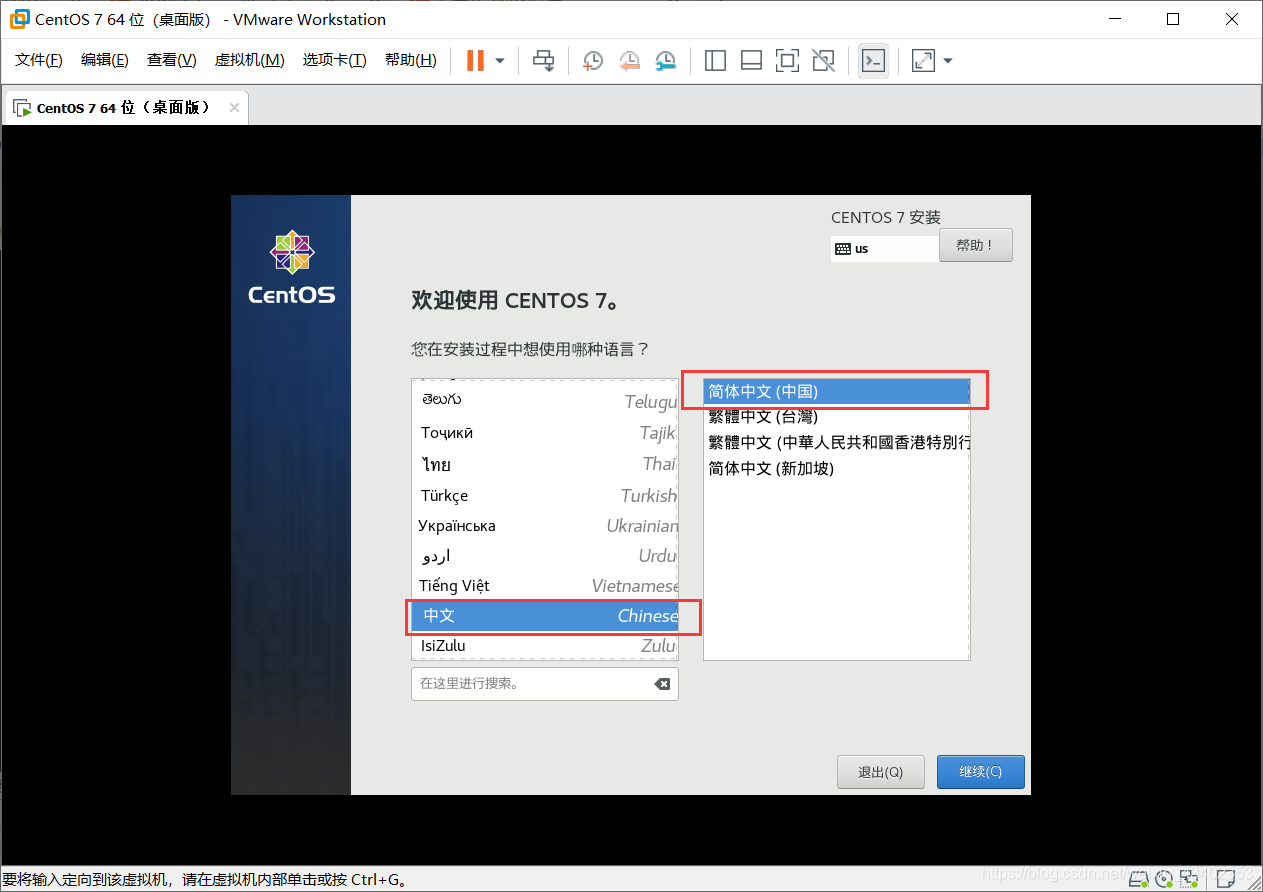1263x892 pixels.
Task: Toggle the console view icon
Action: click(873, 61)
